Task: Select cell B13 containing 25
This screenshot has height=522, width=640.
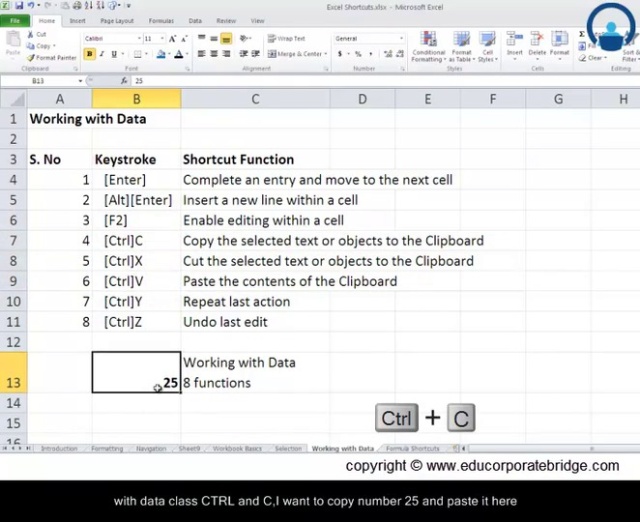Action: (136, 372)
